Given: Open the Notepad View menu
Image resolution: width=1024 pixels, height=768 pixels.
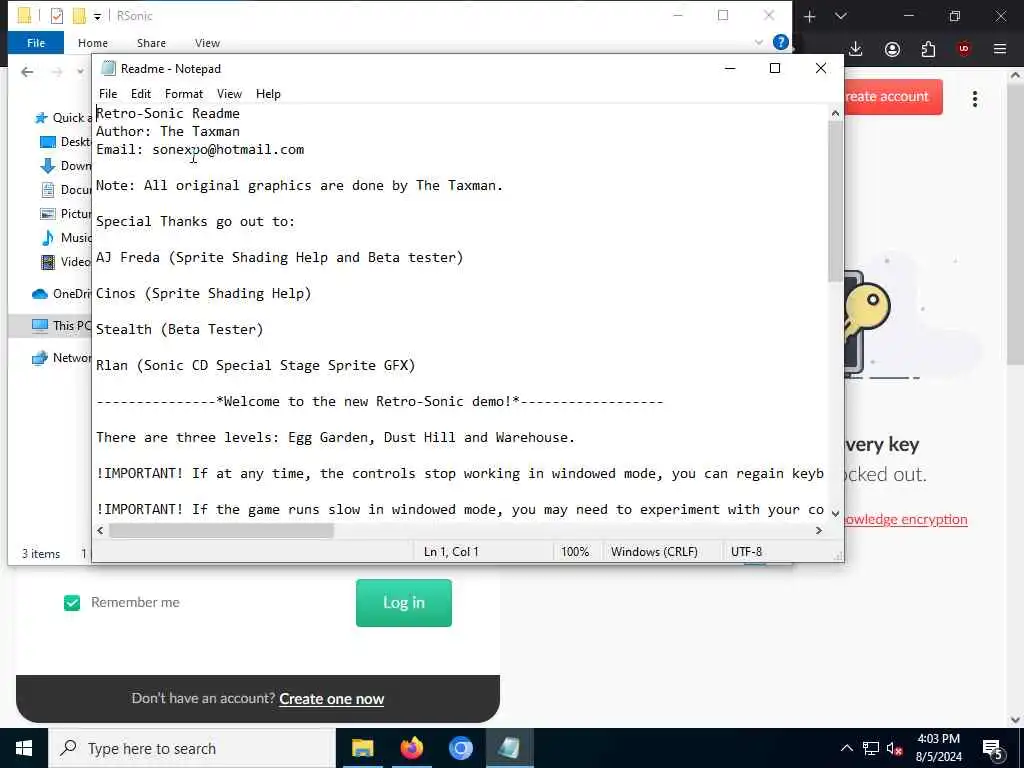Looking at the screenshot, I should pos(229,94).
